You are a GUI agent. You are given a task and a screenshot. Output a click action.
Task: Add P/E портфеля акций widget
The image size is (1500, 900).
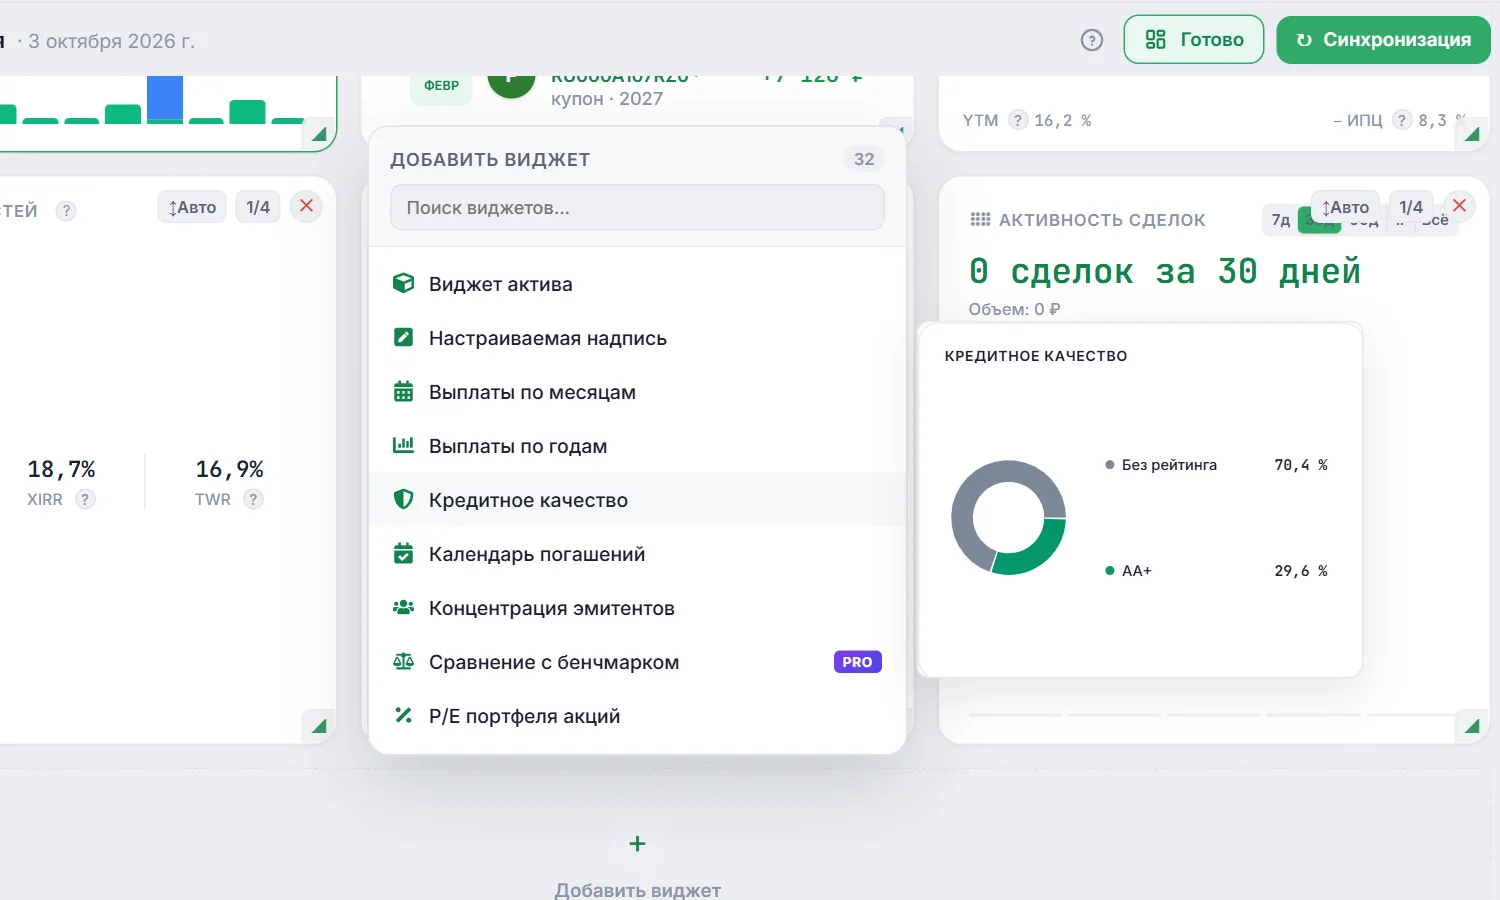(x=637, y=716)
